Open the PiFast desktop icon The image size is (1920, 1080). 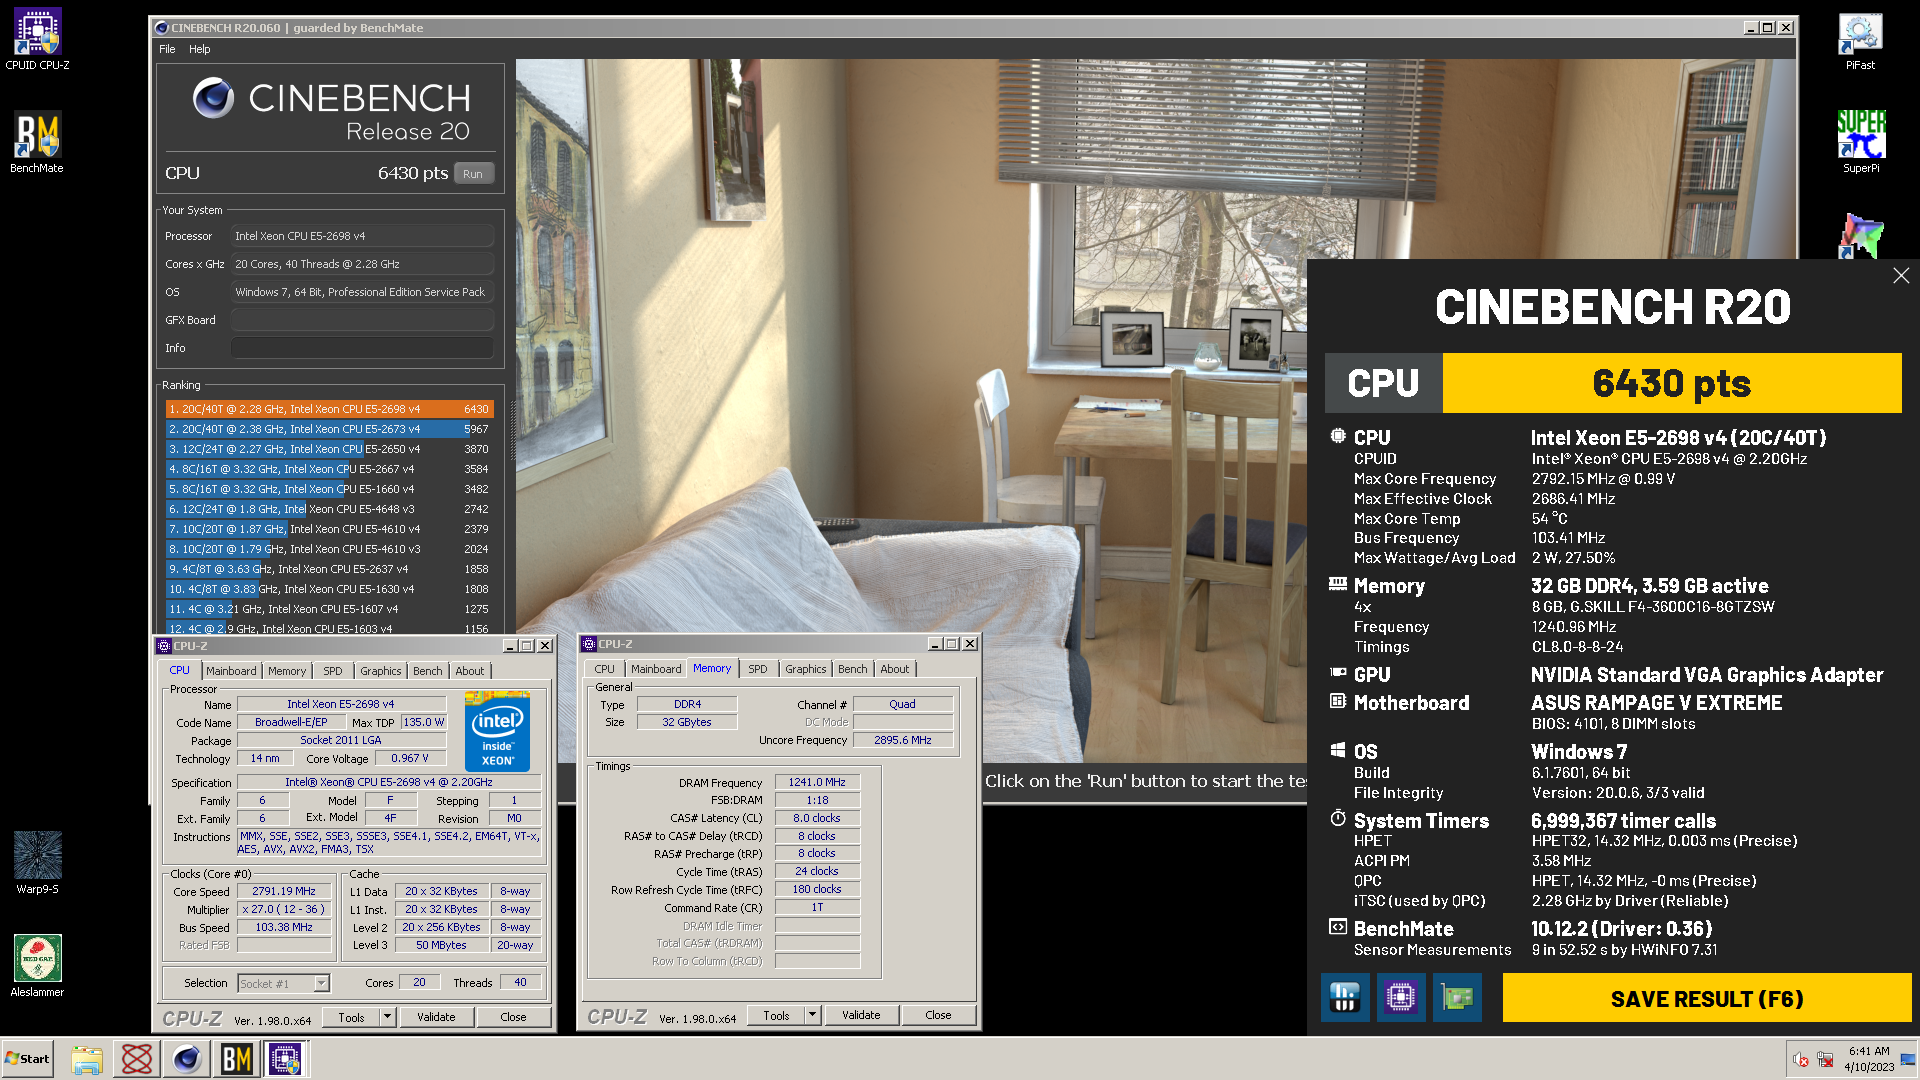pos(1860,40)
